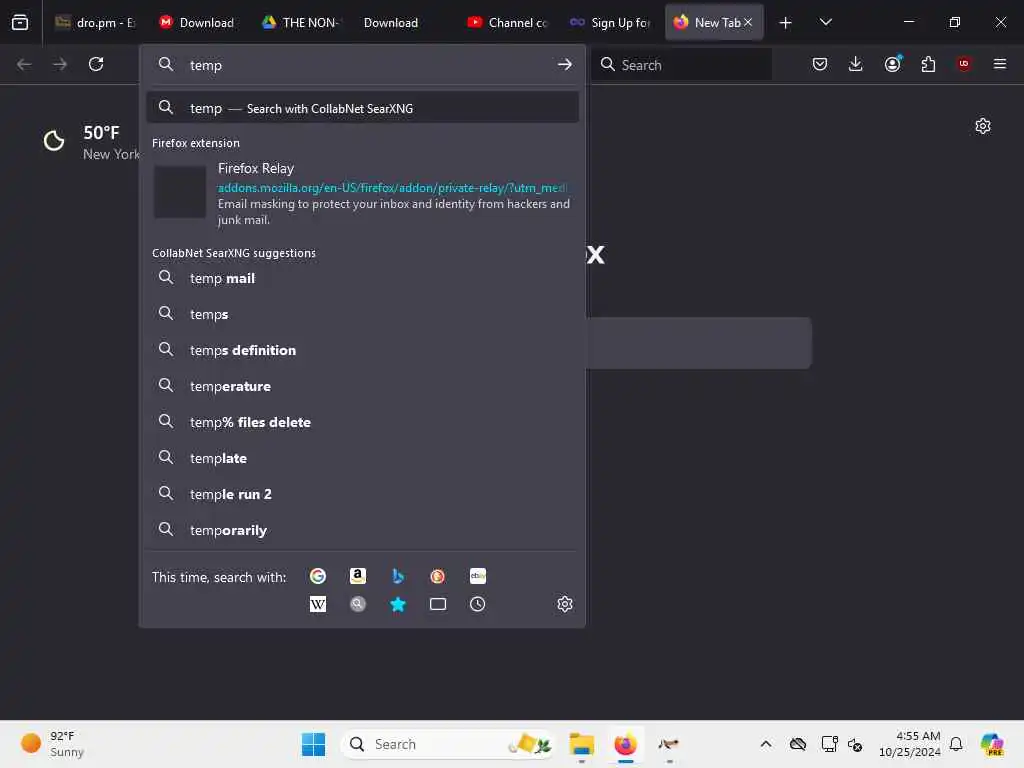Search this time with Wikipedia
1024x768 pixels.
coord(318,604)
